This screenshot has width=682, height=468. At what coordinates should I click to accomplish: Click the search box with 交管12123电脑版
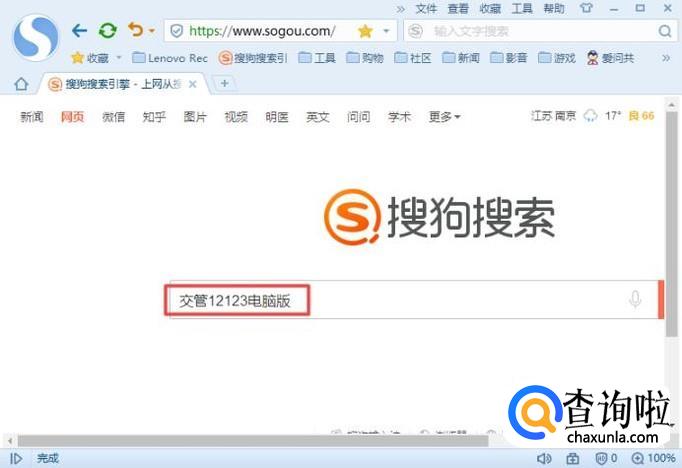413,300
